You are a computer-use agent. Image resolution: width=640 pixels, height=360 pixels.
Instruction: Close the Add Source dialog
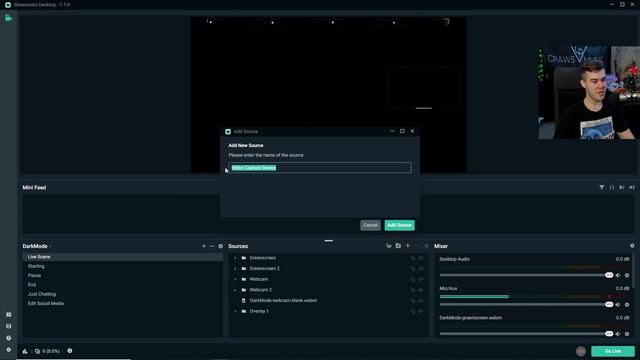pos(412,131)
